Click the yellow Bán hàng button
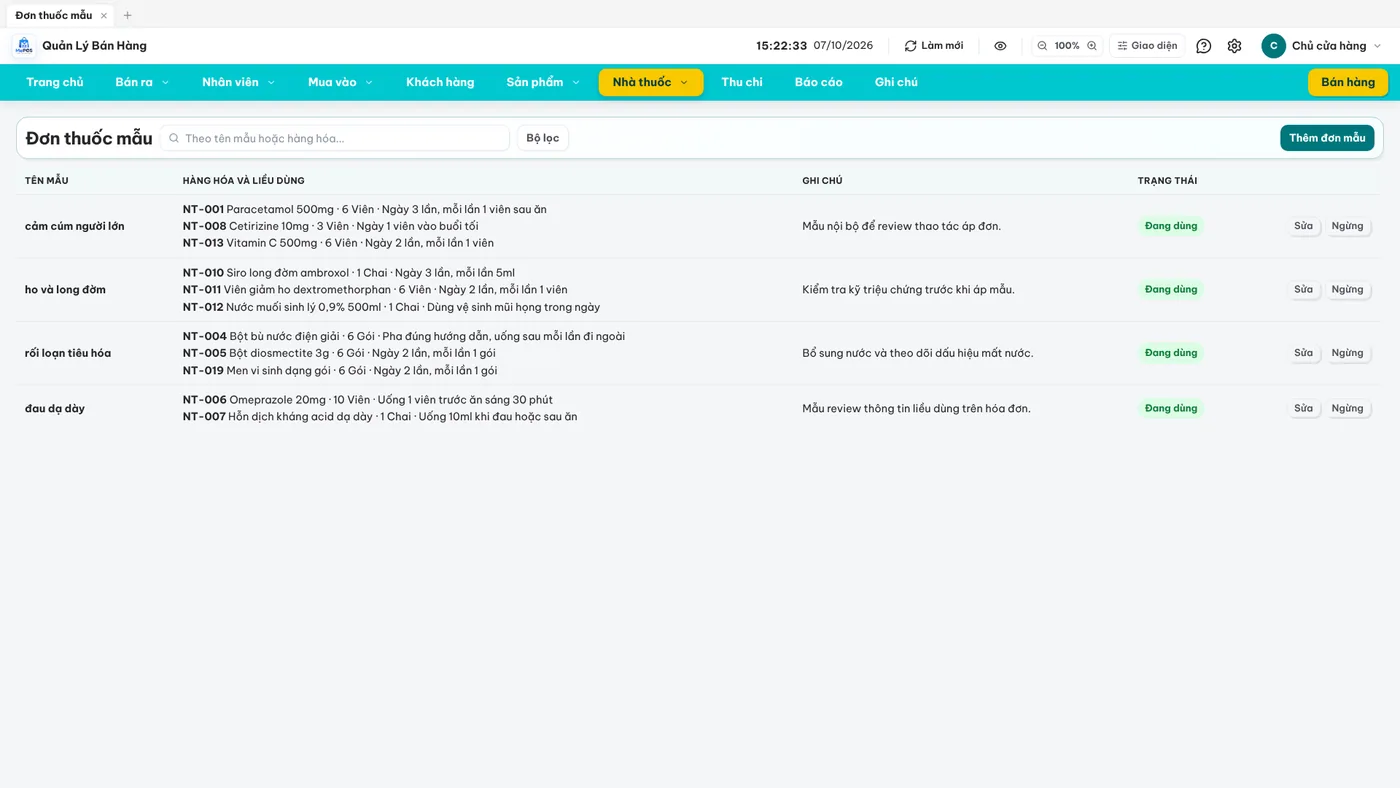1400x788 pixels. 1348,82
